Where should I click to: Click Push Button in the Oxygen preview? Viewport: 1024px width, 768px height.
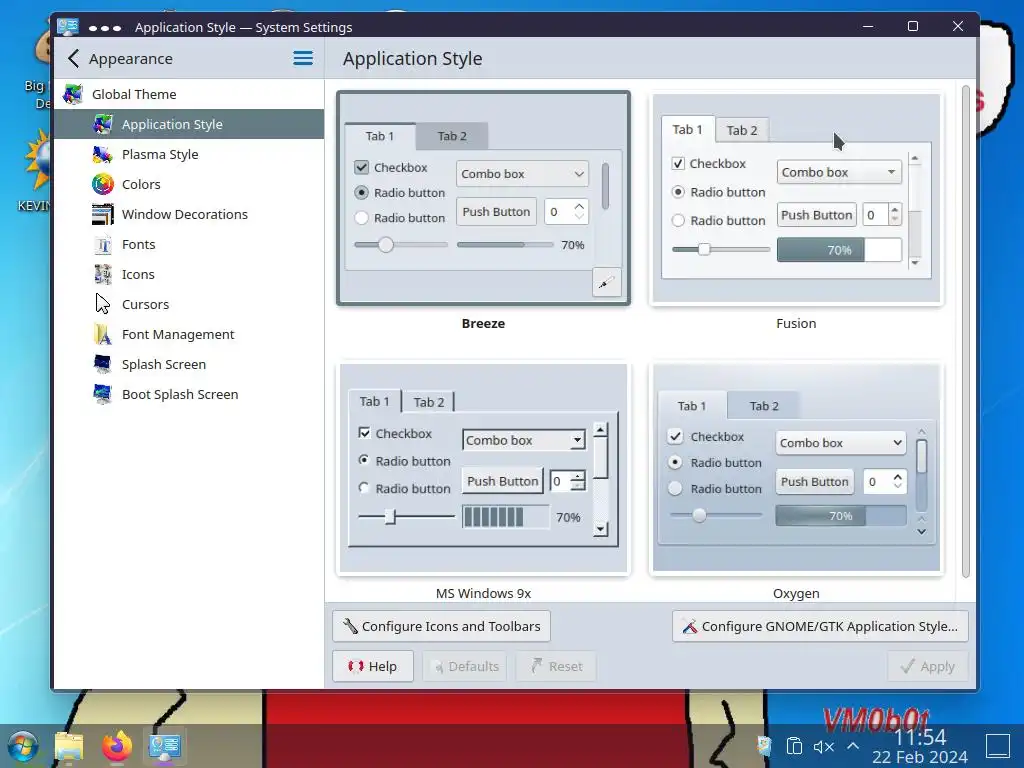click(814, 482)
